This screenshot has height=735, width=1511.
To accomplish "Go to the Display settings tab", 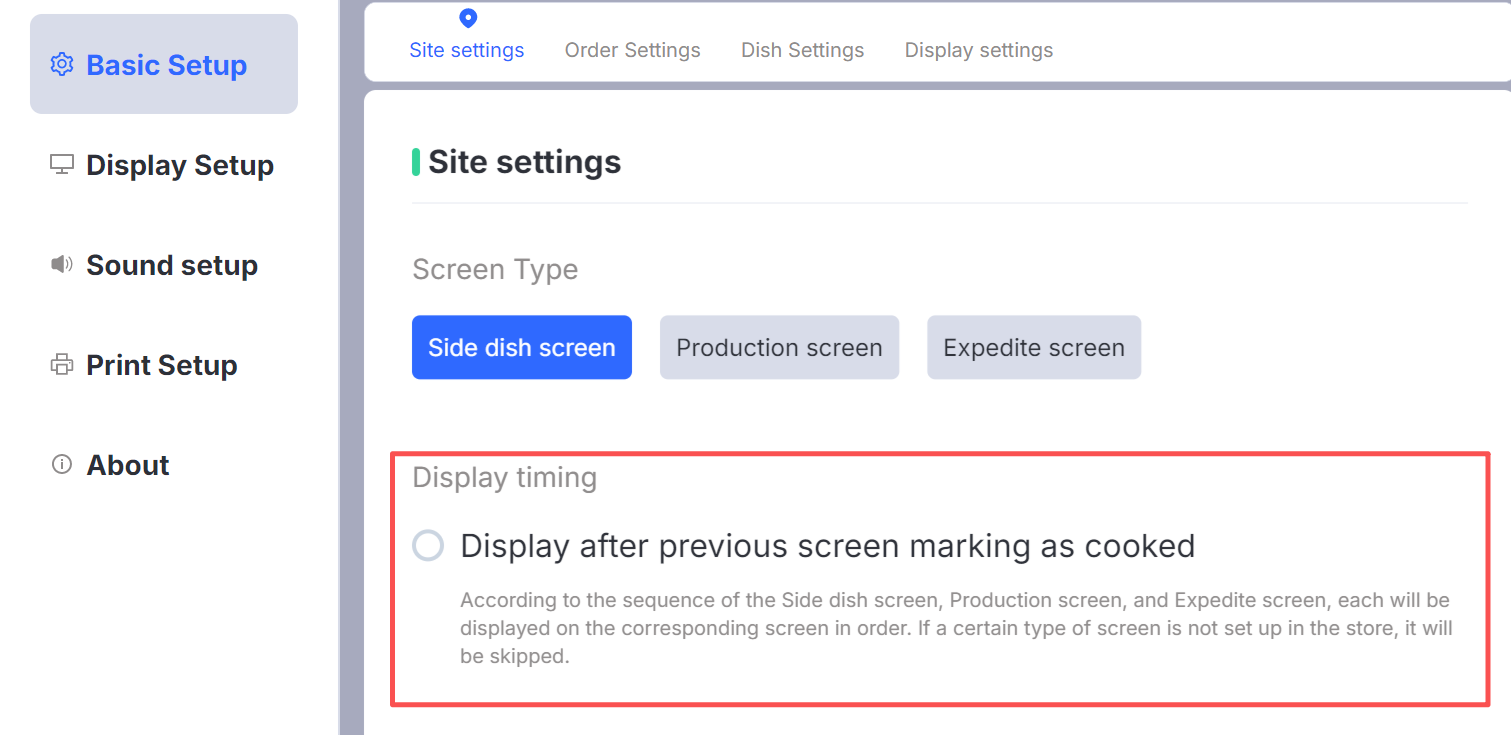I will (978, 50).
